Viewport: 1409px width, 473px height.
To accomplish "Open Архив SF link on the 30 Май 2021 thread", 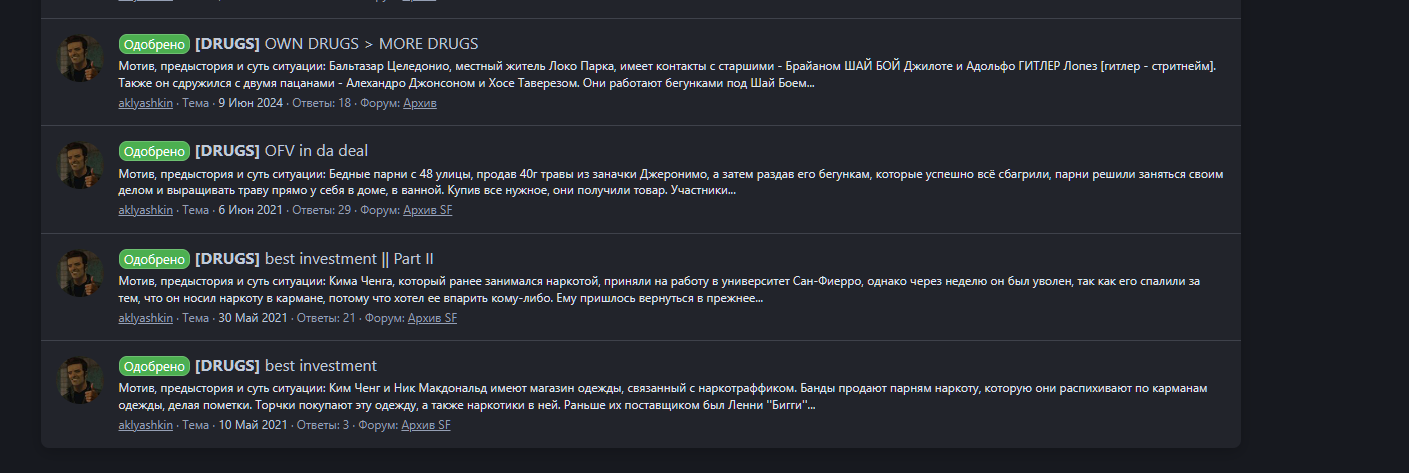I will [432, 318].
